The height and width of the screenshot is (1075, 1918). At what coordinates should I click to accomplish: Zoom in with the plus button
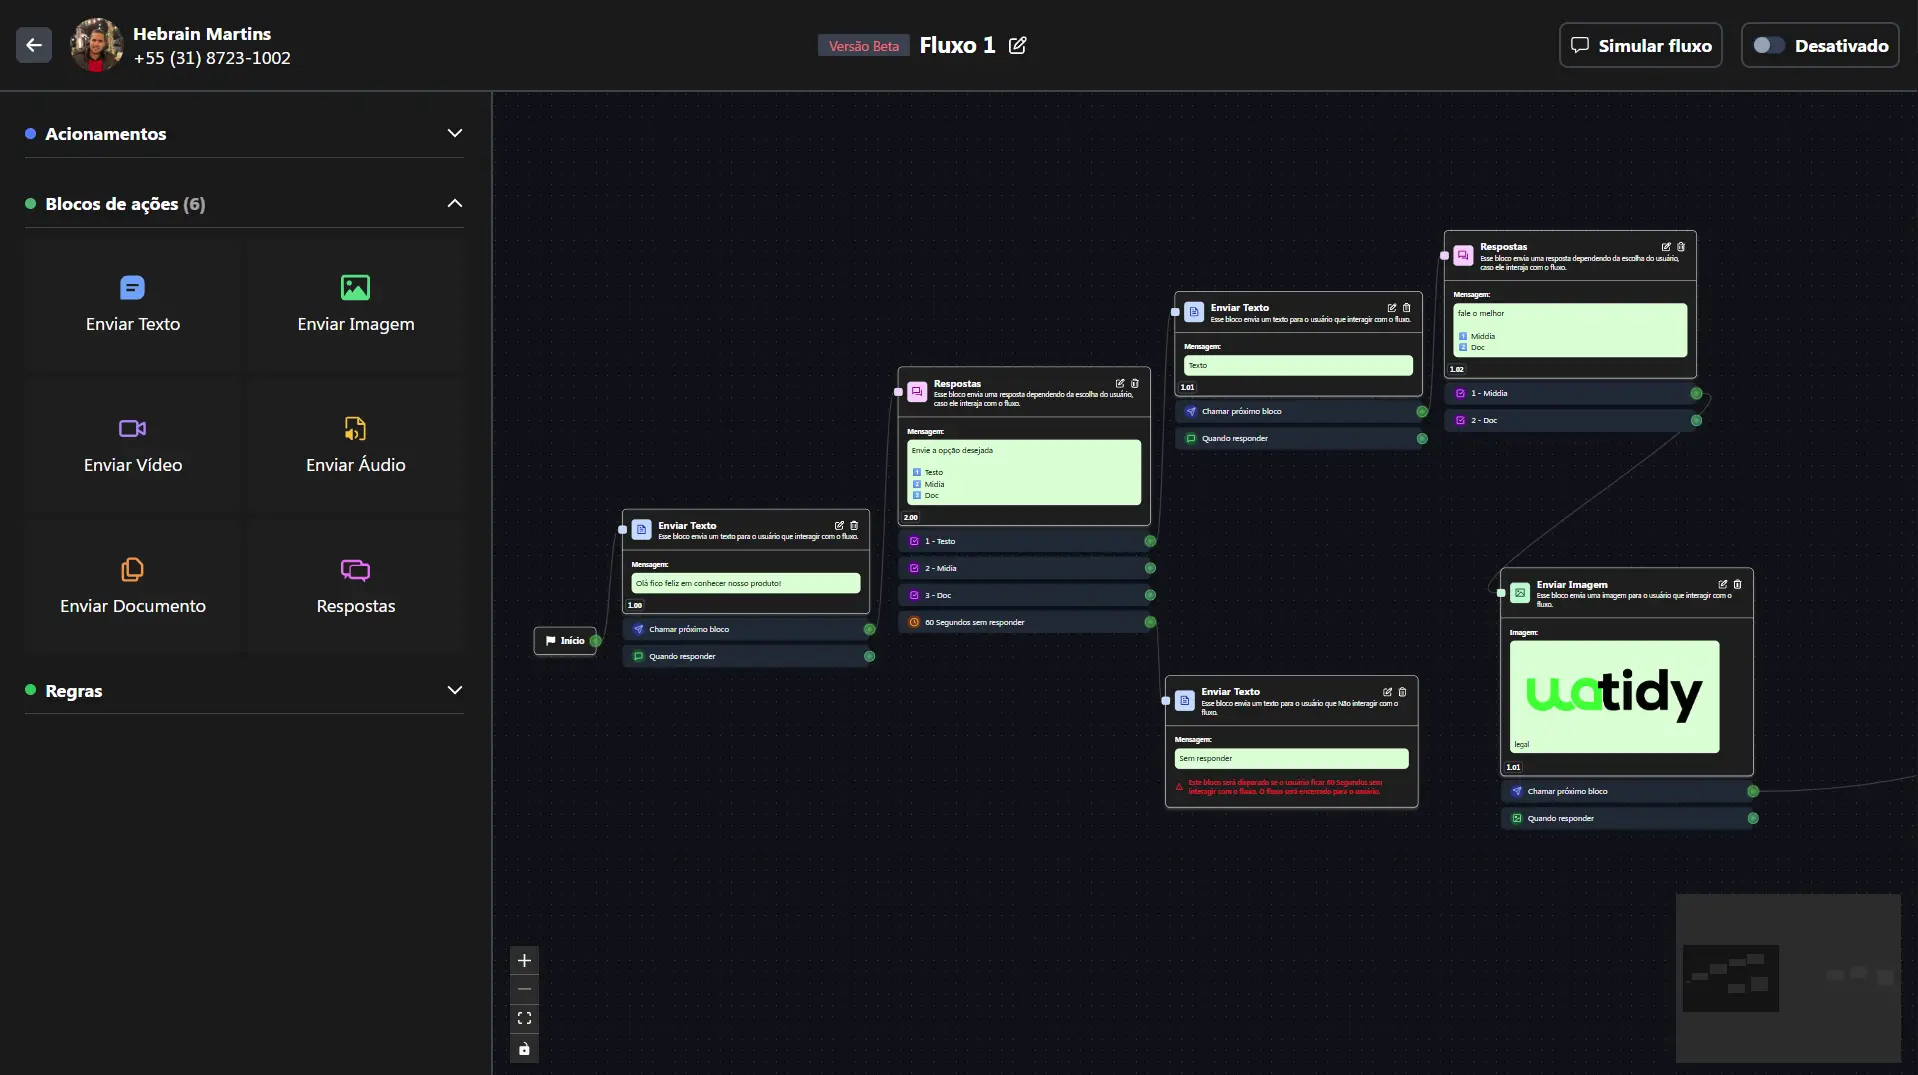pyautogui.click(x=524, y=960)
